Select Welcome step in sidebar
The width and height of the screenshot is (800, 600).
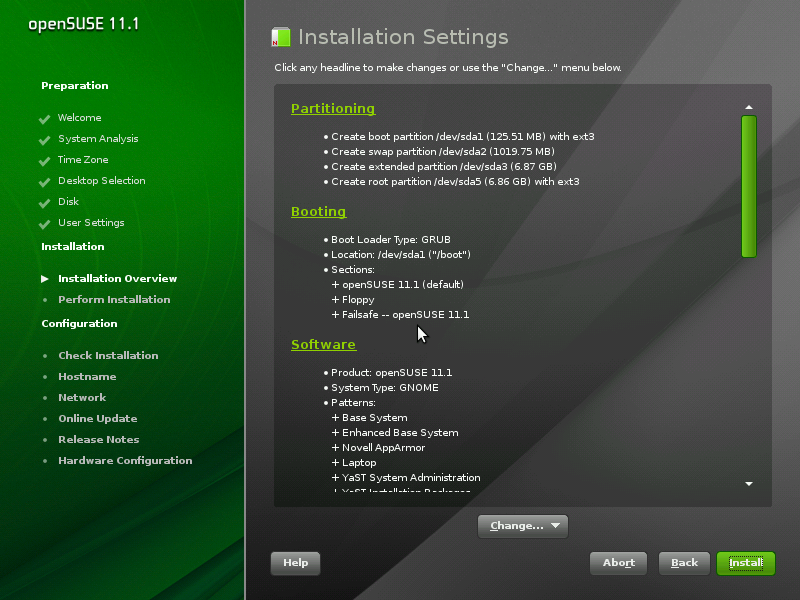click(80, 118)
